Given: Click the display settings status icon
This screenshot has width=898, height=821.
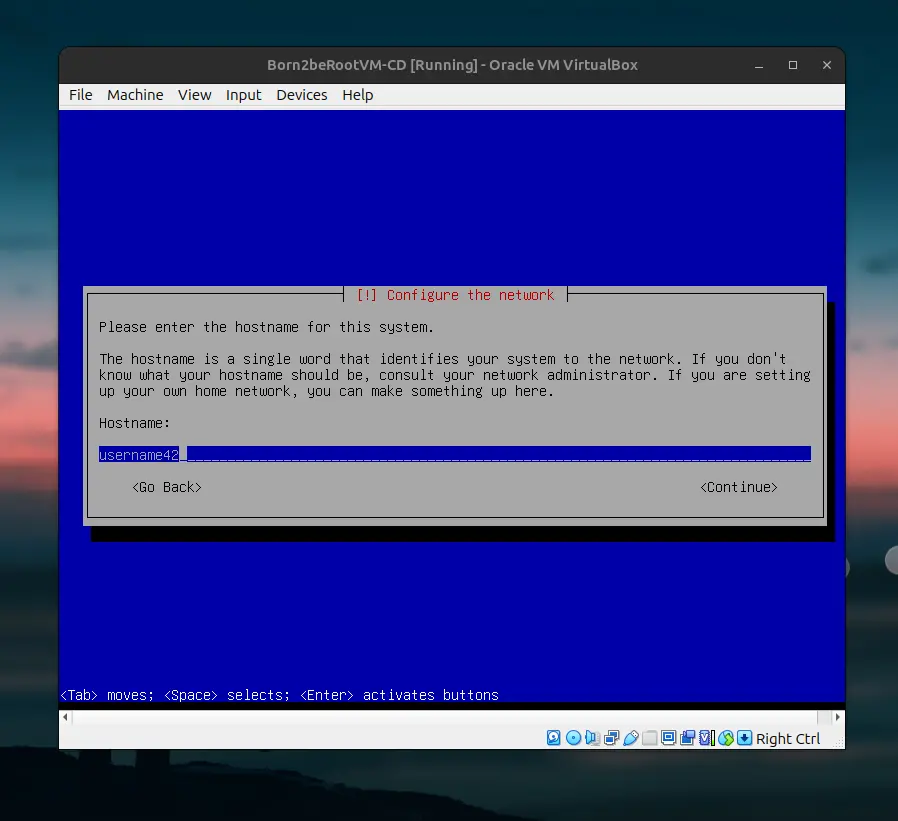Looking at the screenshot, I should click(x=668, y=738).
